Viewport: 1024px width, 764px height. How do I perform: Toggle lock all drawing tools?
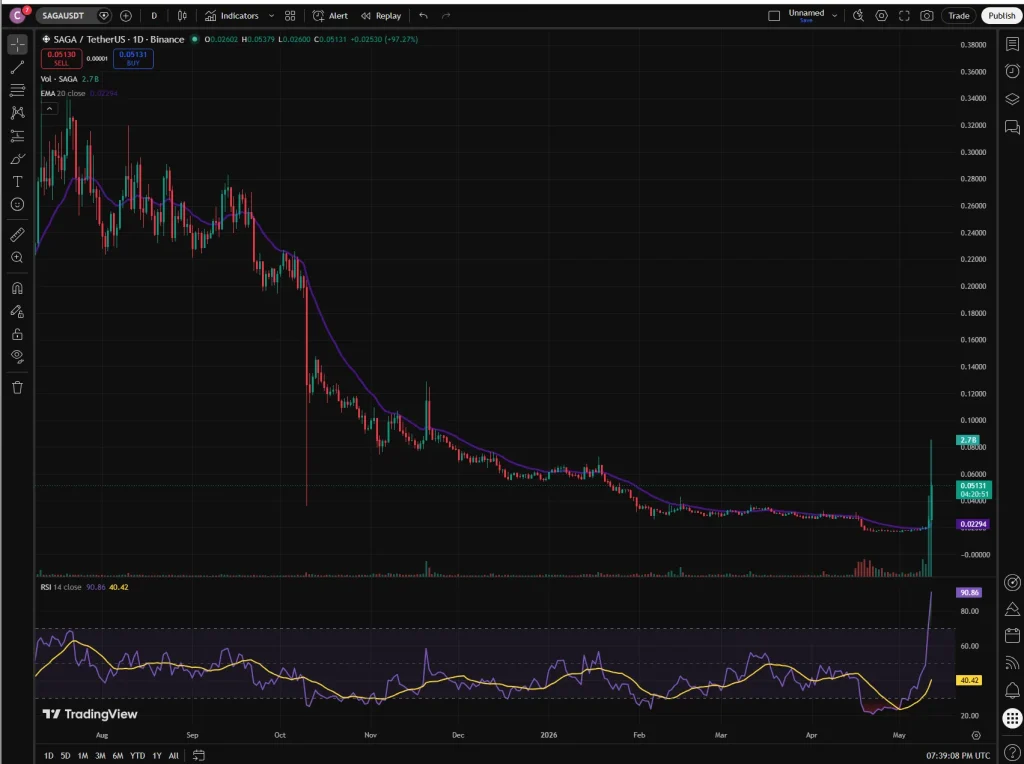point(18,334)
